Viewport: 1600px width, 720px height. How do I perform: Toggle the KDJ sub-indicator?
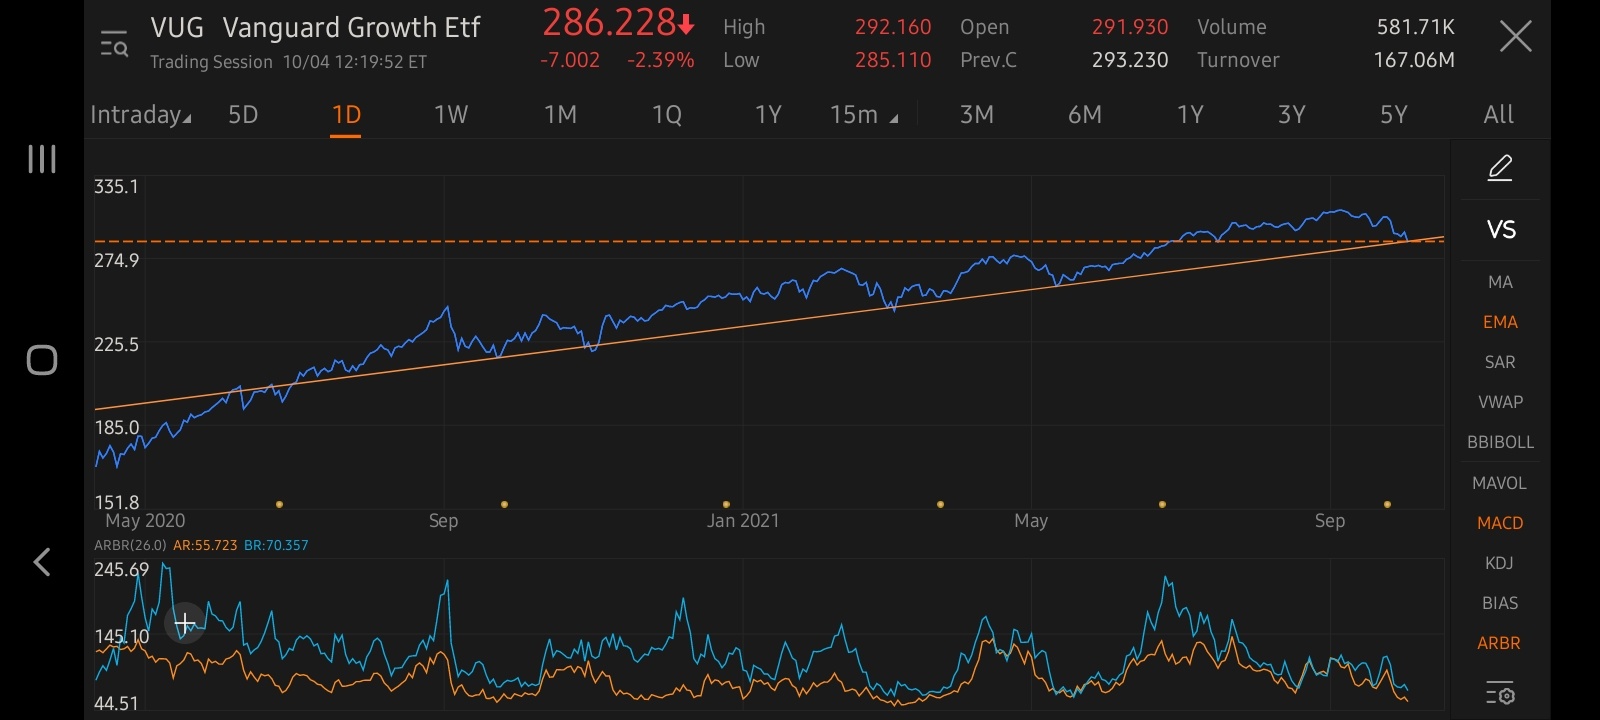(1500, 563)
